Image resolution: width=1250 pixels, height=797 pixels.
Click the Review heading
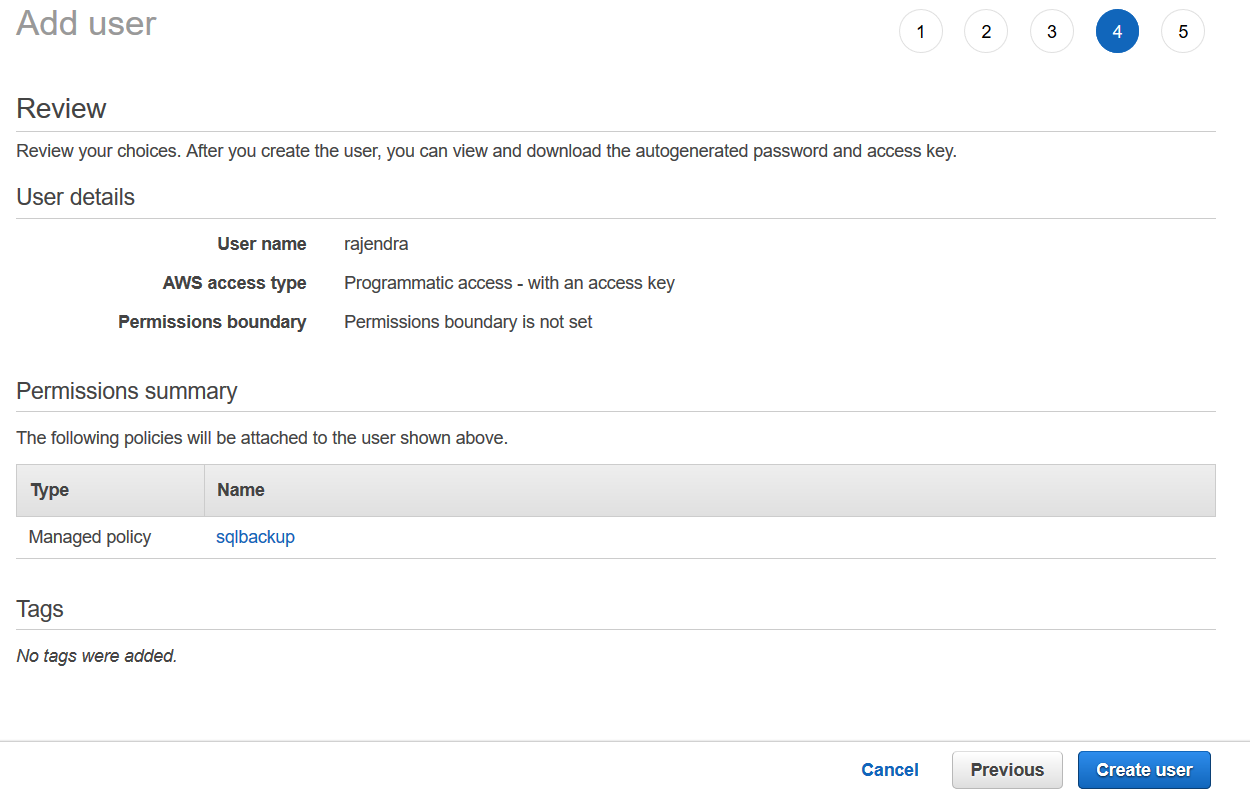point(62,108)
